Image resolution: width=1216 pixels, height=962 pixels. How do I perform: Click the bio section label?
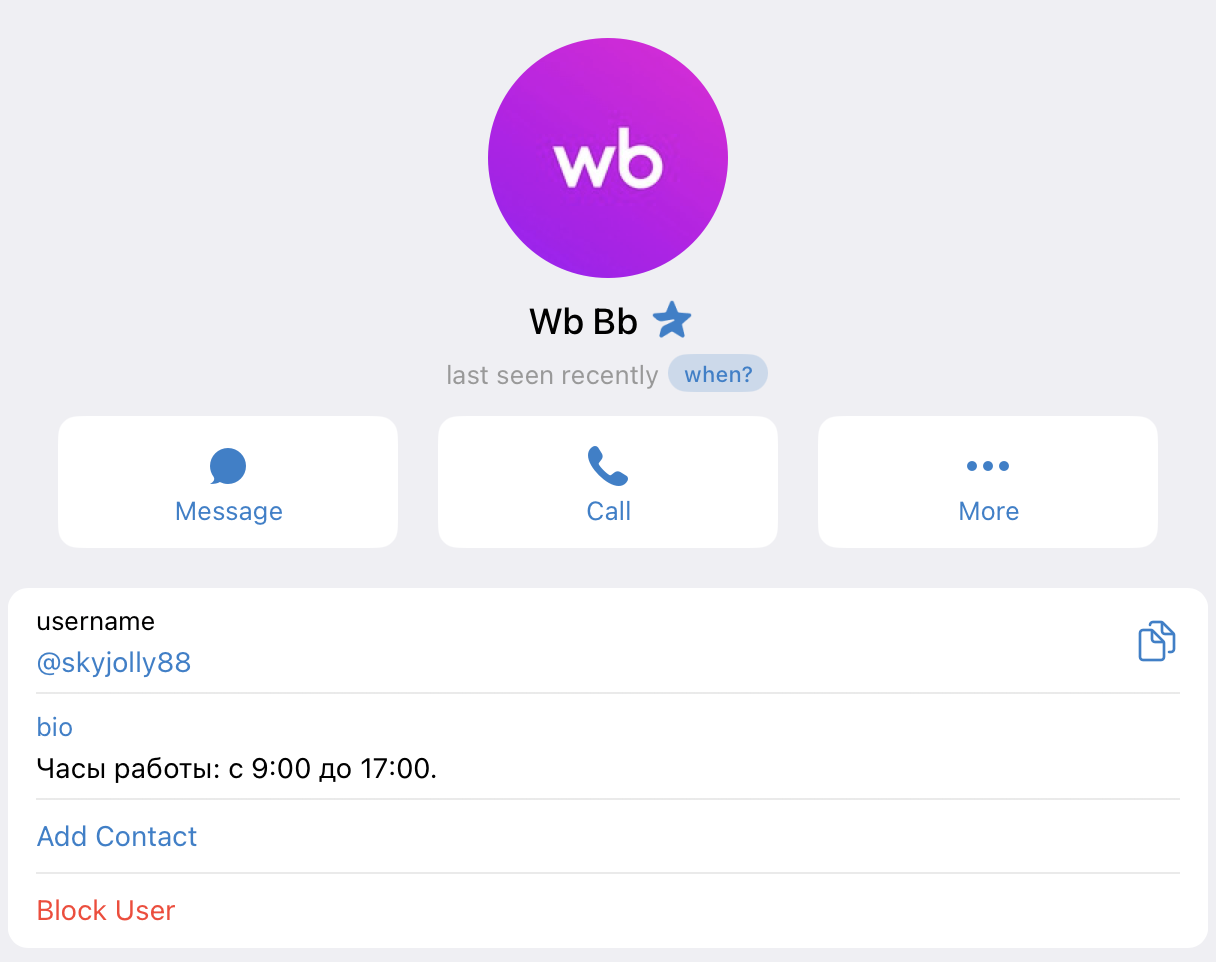coord(55,727)
